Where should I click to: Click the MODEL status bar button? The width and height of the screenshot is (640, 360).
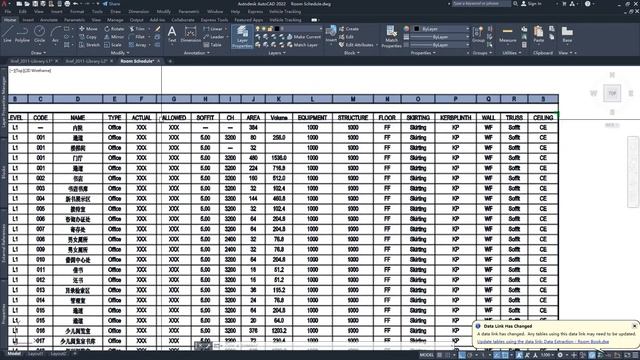pos(427,355)
